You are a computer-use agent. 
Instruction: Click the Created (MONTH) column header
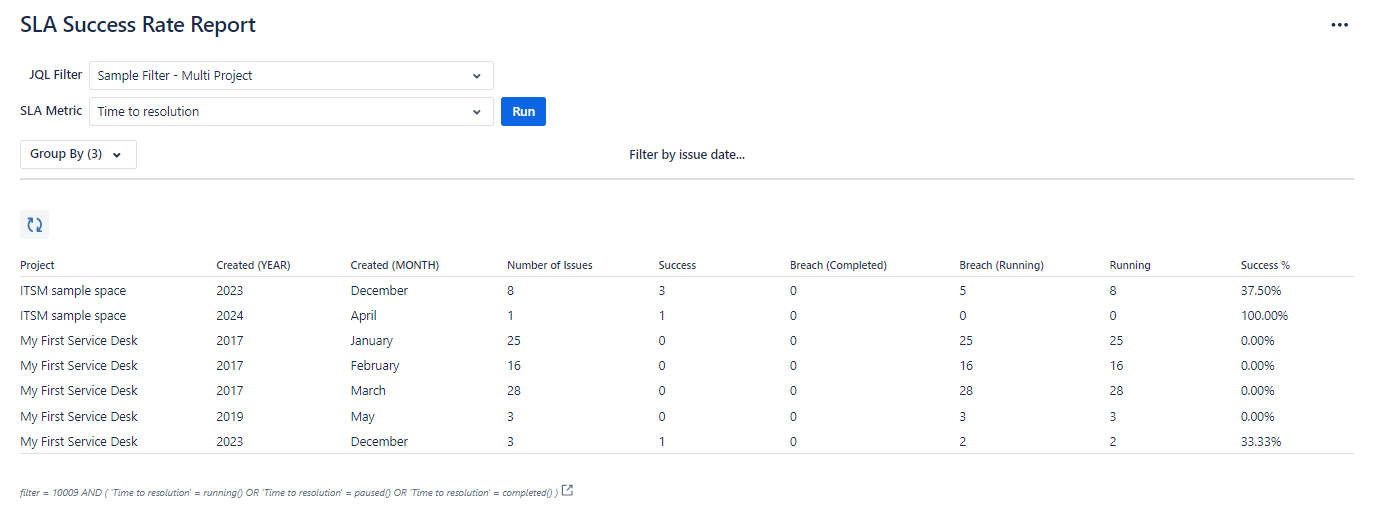pos(394,265)
